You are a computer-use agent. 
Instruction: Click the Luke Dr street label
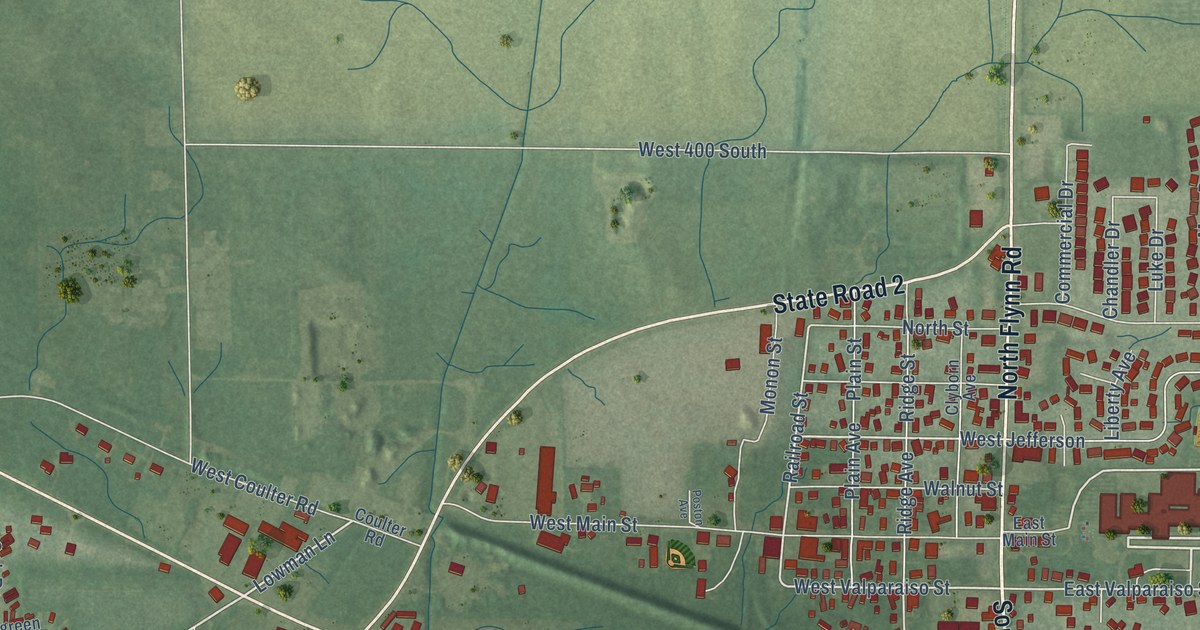click(1157, 260)
